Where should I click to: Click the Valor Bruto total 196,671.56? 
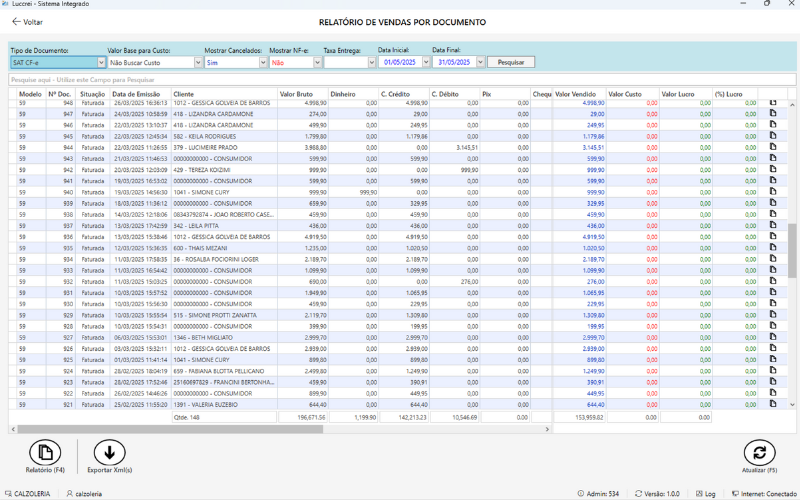pyautogui.click(x=303, y=417)
